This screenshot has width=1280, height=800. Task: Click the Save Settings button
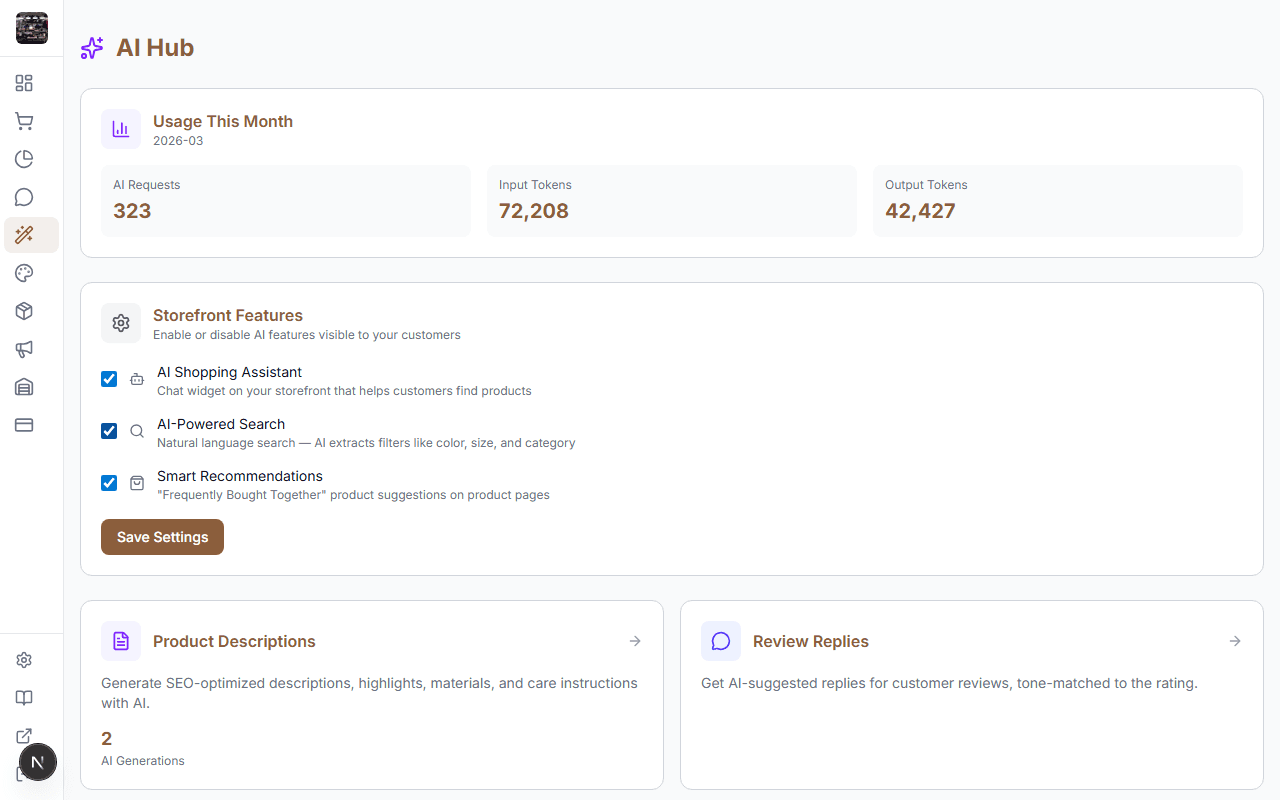pos(162,537)
